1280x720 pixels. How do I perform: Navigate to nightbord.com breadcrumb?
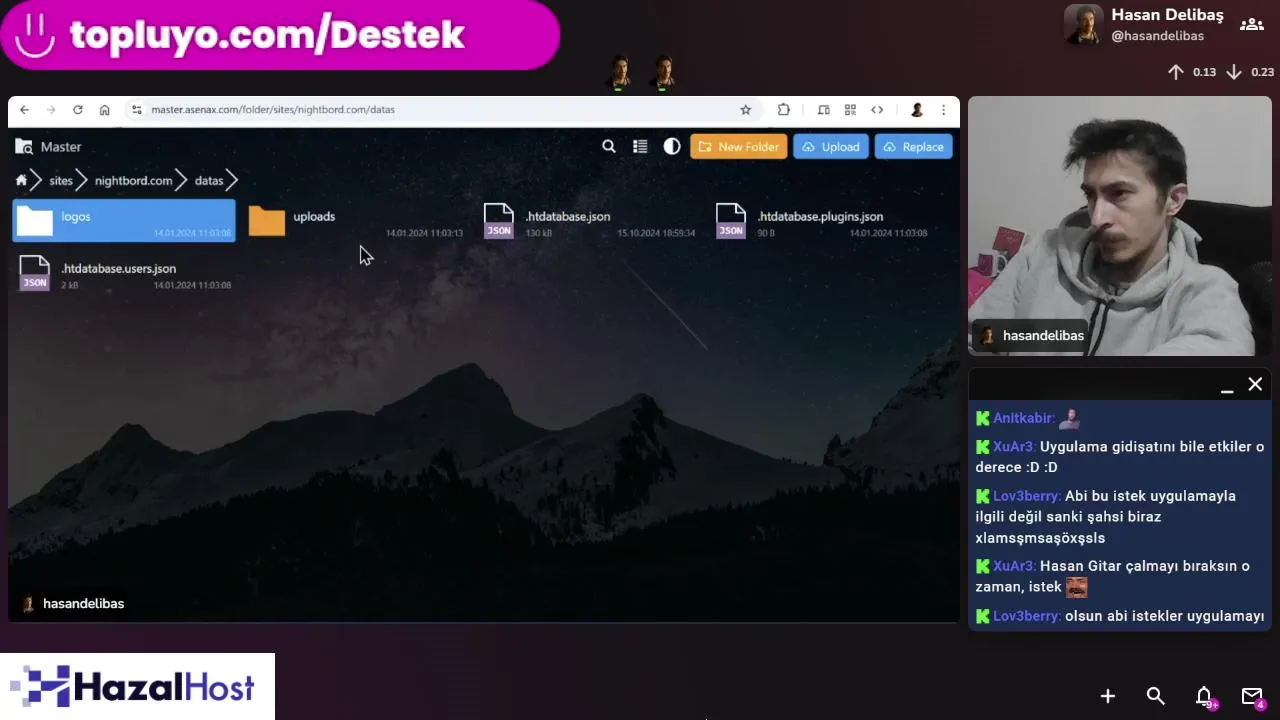133,181
